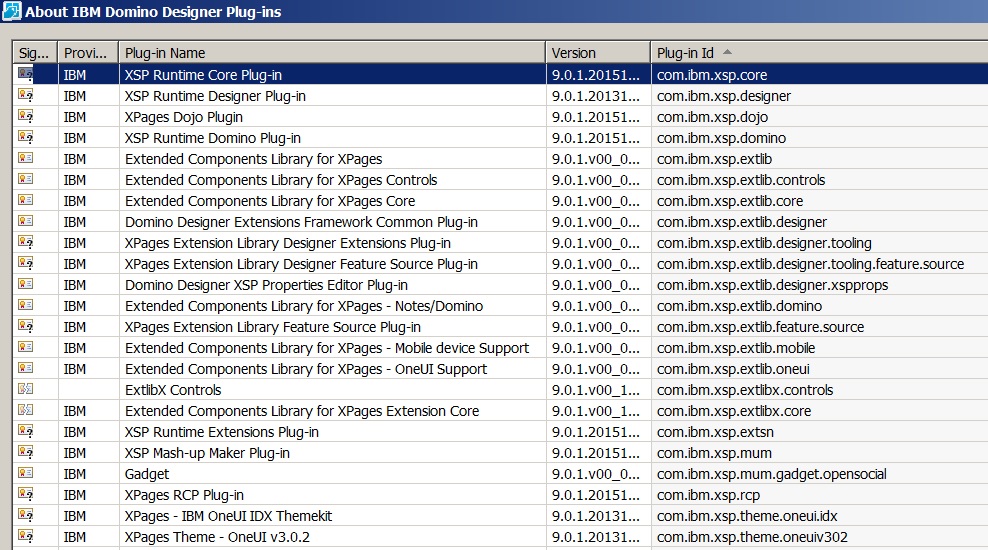988x550 pixels.
Task: Sort by the Plug-in Id column header
Action: click(x=819, y=53)
